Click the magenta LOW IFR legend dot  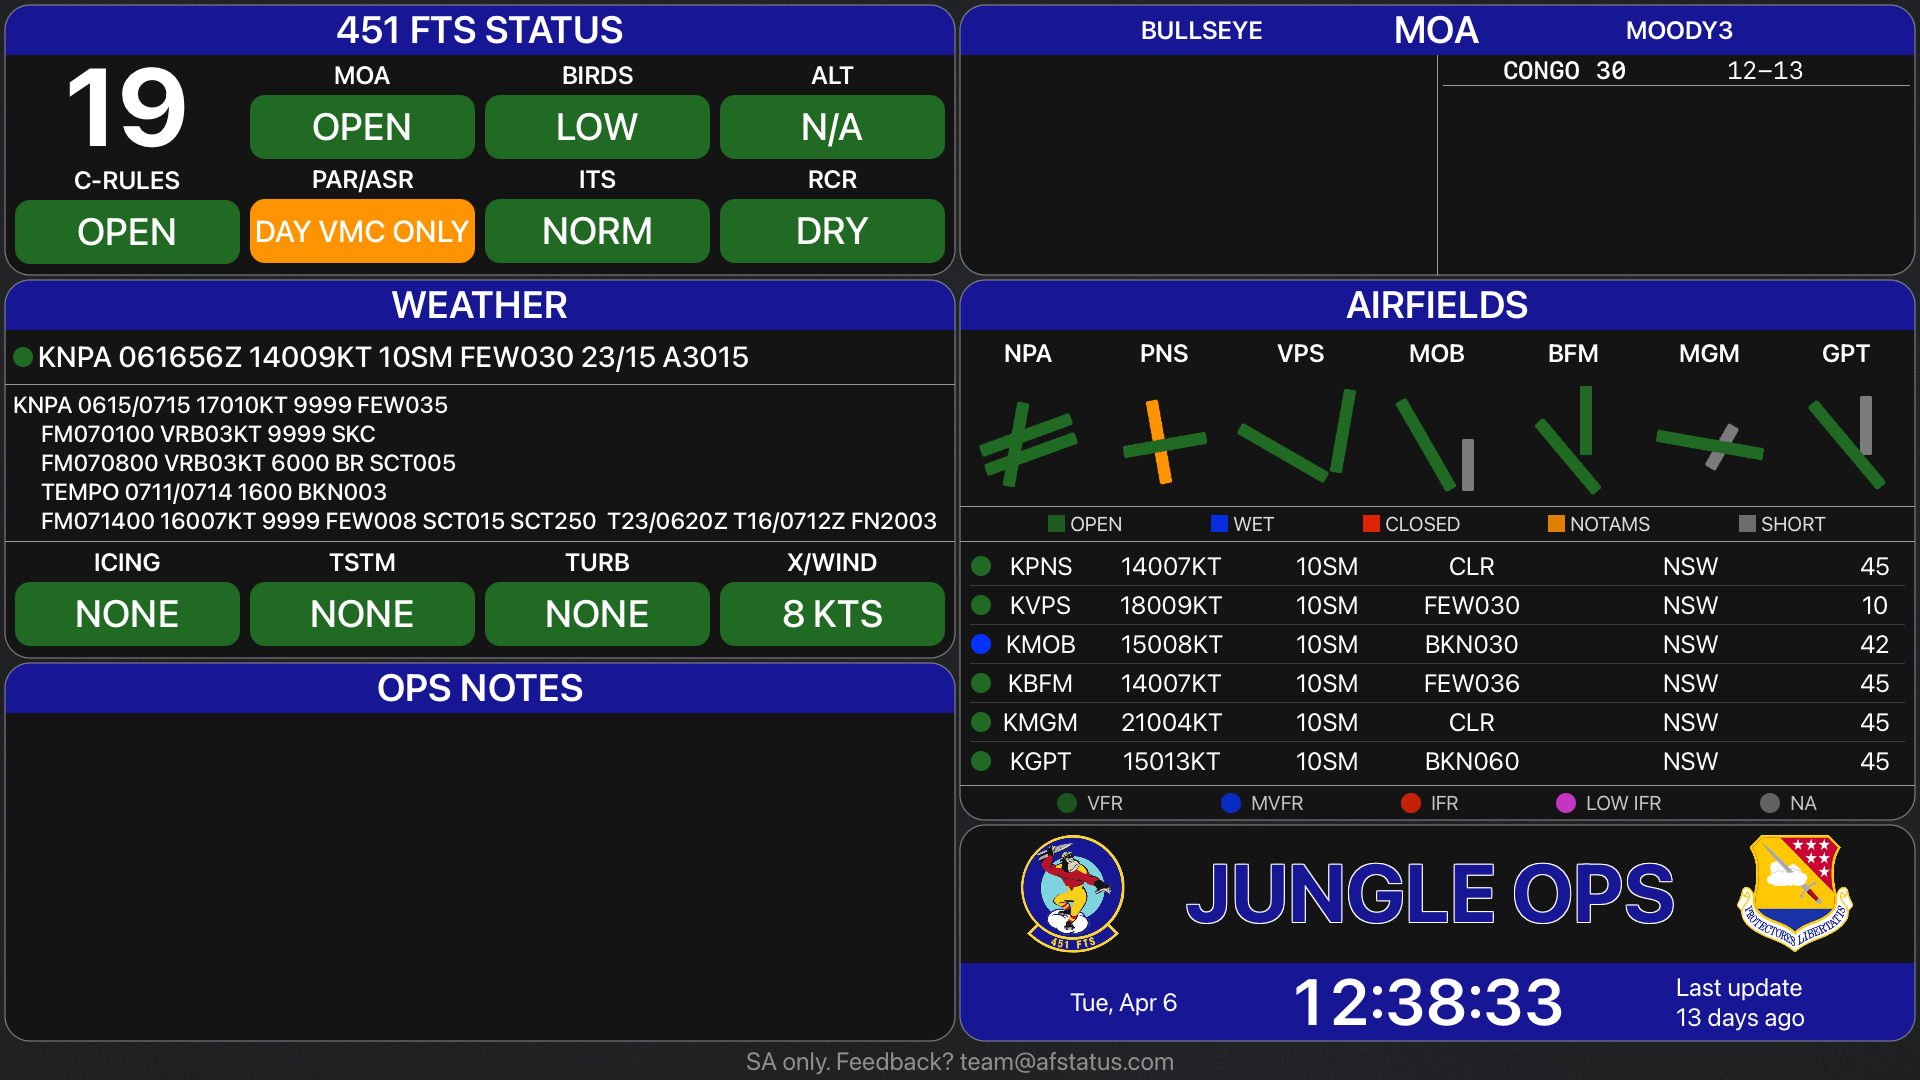pos(1566,803)
